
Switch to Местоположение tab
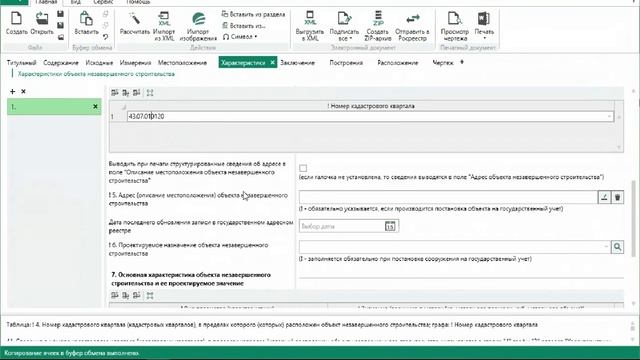pos(182,62)
